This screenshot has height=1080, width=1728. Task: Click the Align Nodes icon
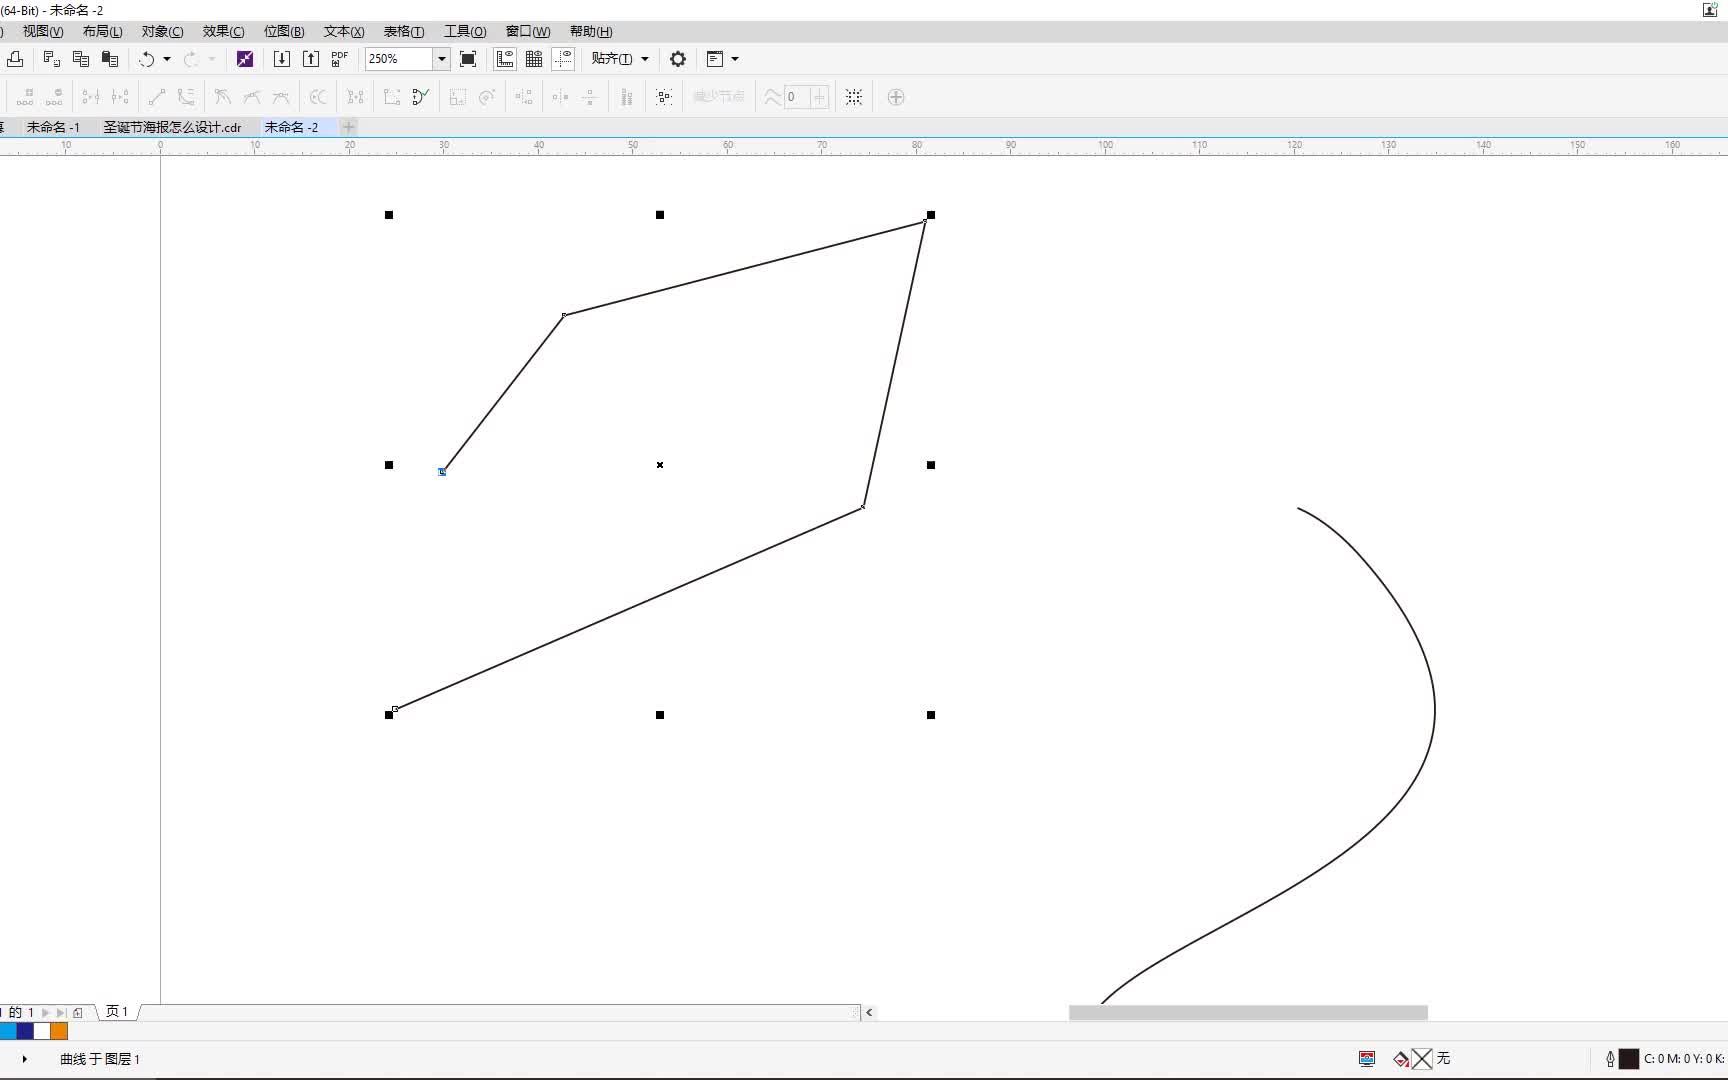tap(524, 97)
